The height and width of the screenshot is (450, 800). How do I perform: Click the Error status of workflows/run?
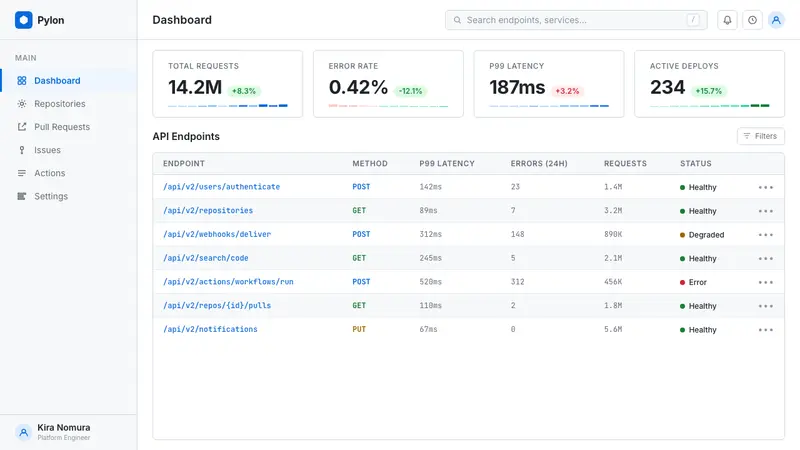pyautogui.click(x=693, y=282)
